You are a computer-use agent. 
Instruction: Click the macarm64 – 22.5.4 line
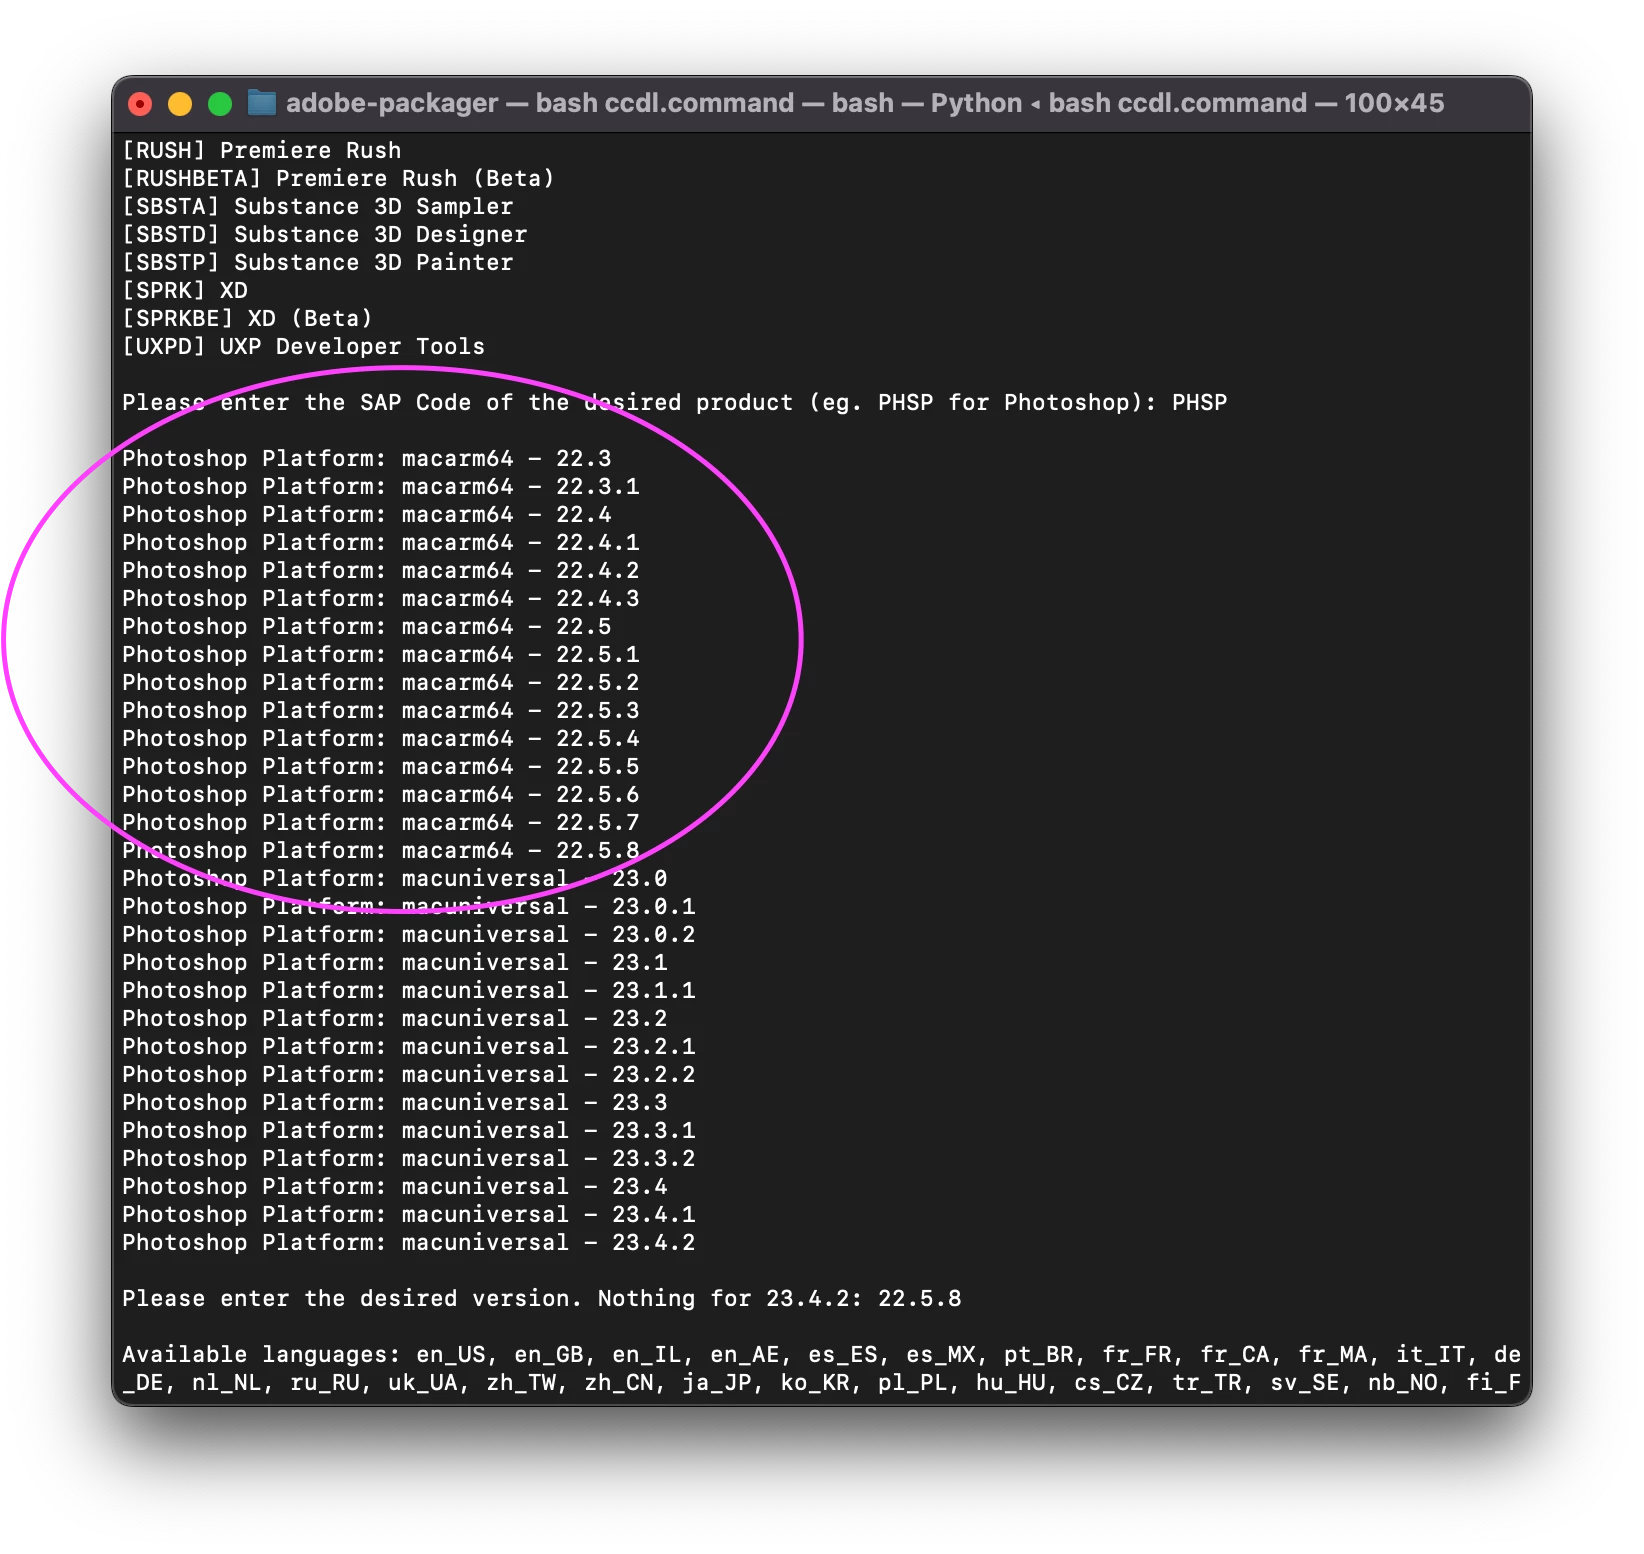click(381, 739)
